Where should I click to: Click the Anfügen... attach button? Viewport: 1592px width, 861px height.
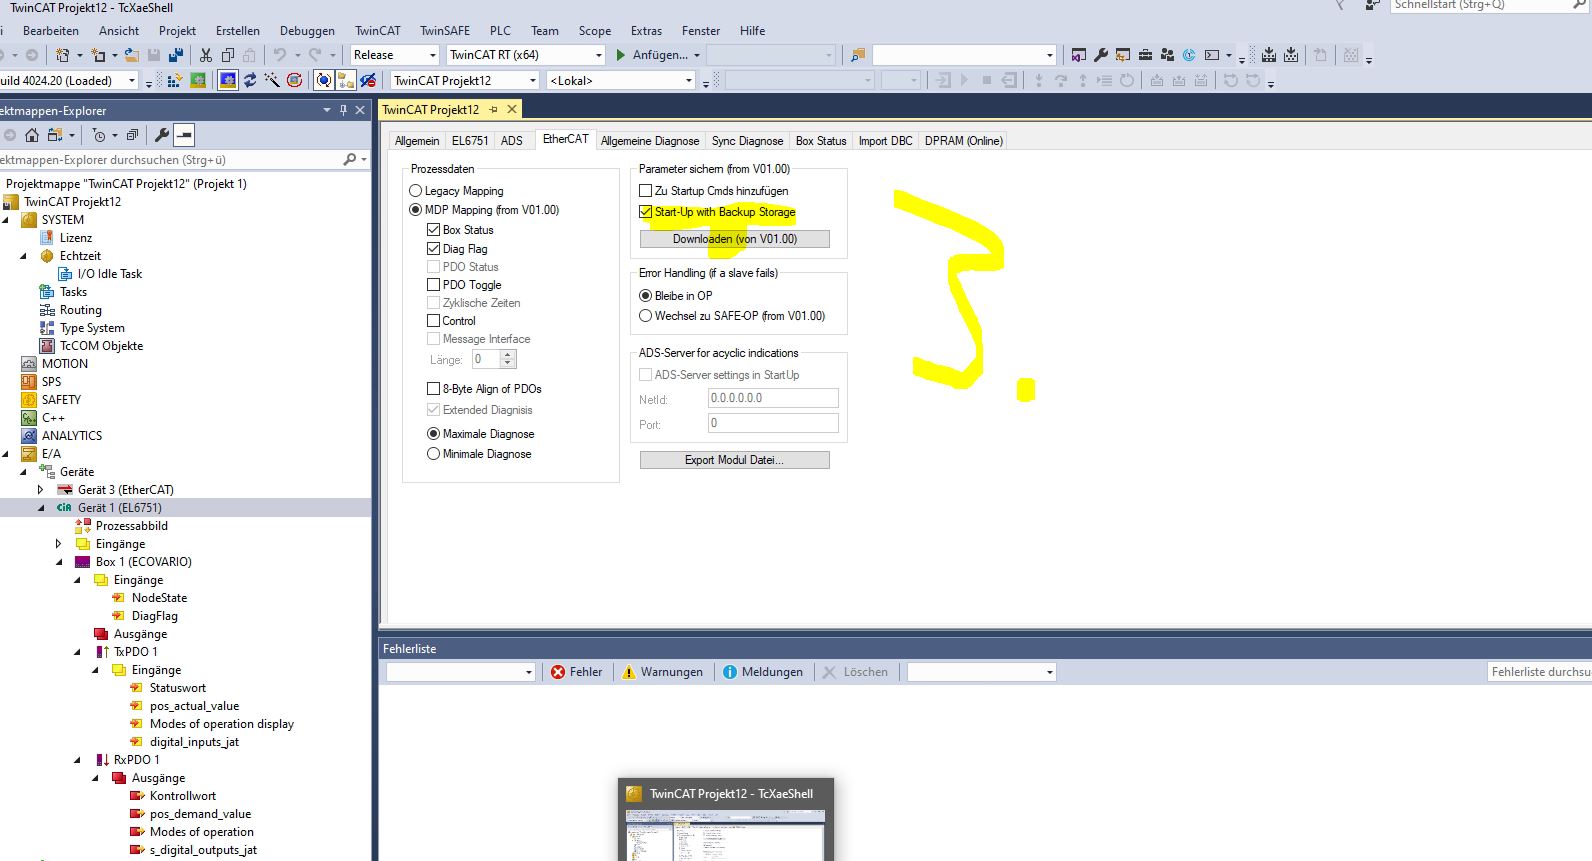pyautogui.click(x=660, y=55)
